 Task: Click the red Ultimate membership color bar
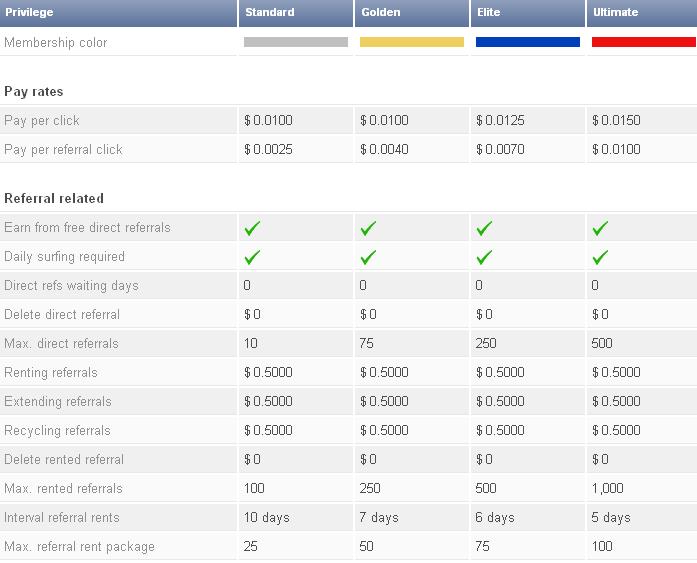[643, 42]
